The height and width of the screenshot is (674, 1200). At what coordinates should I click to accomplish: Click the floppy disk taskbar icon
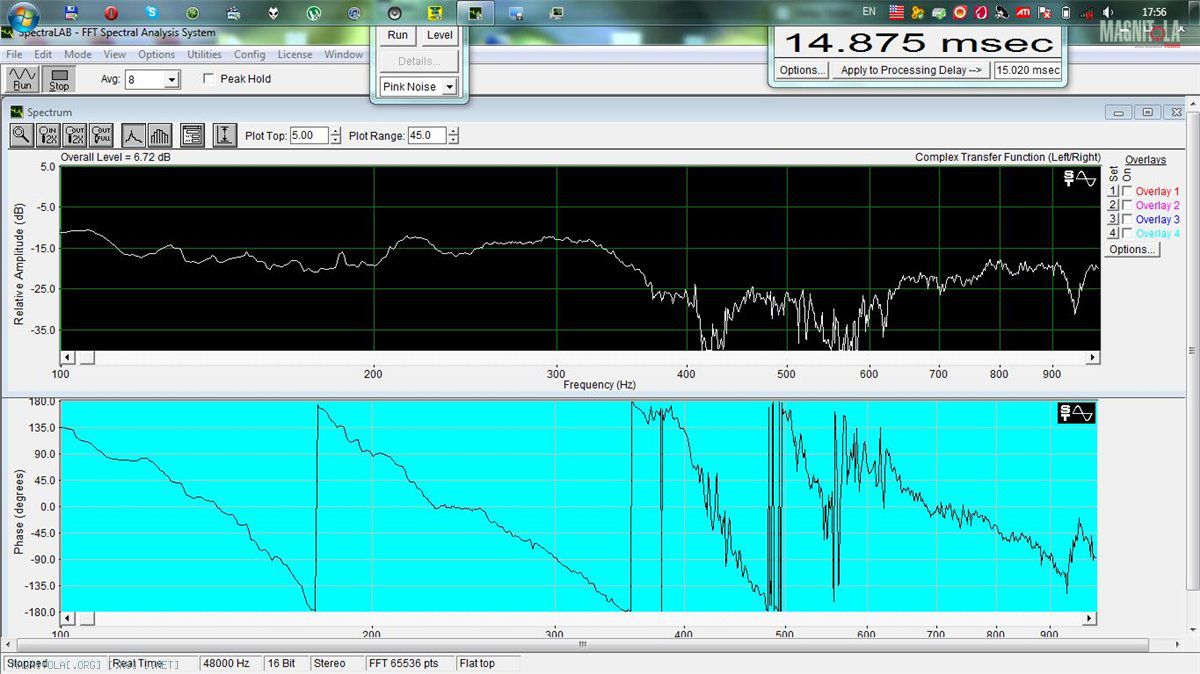pos(71,13)
